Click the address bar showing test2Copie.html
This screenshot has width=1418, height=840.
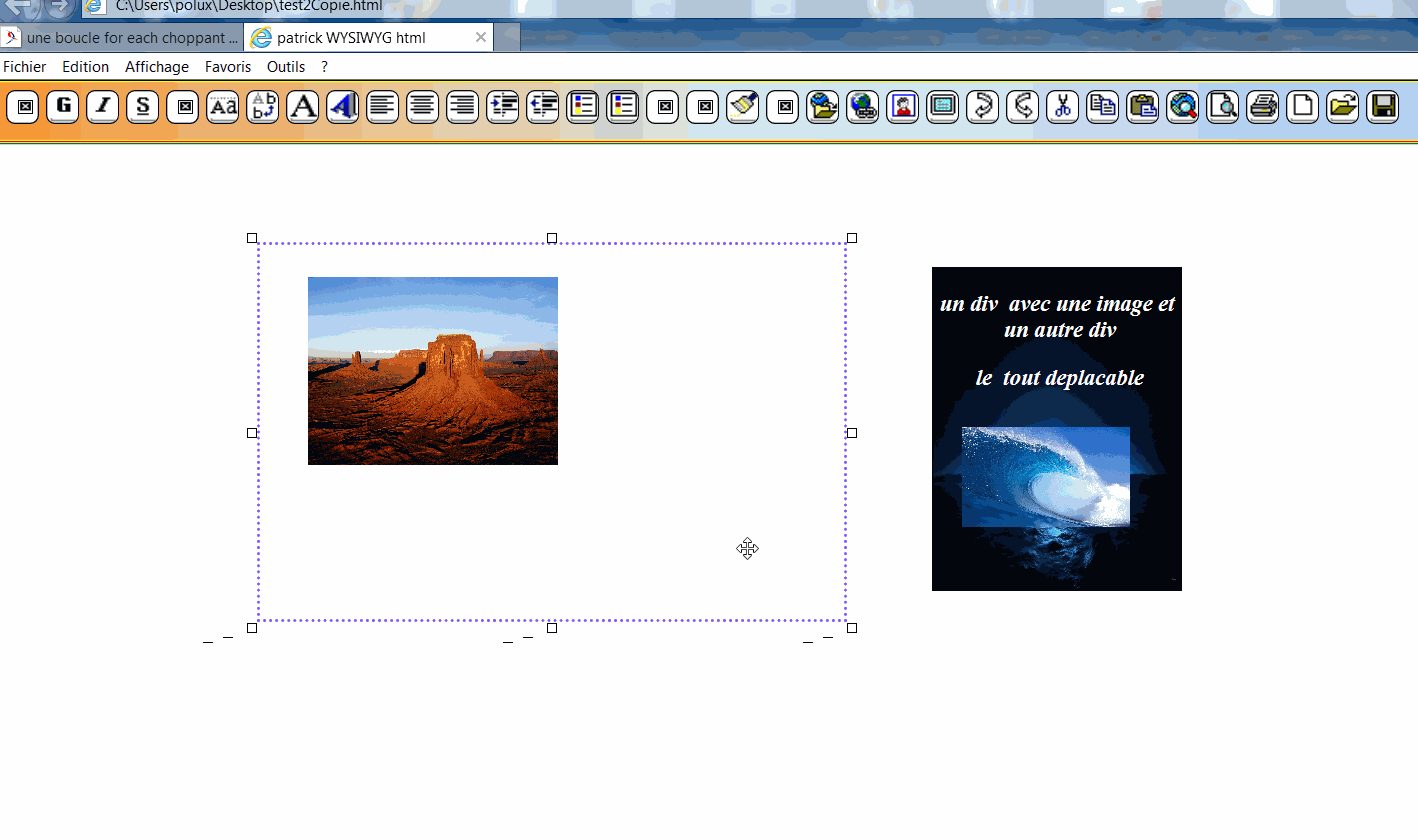[247, 6]
